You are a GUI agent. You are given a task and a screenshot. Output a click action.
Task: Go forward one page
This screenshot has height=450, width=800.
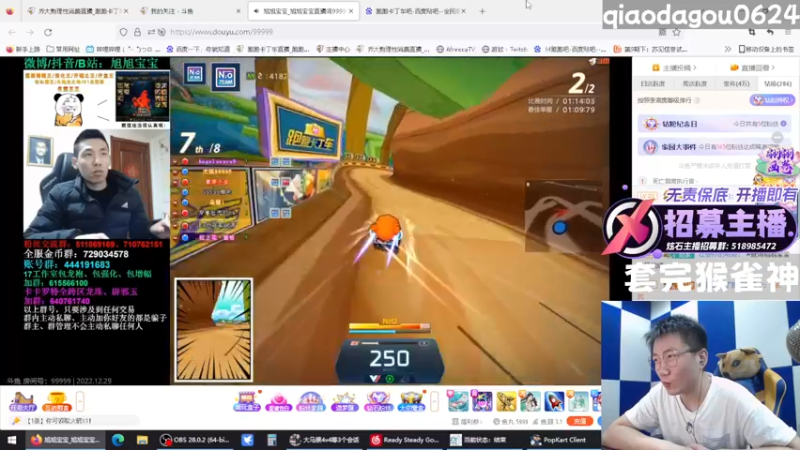click(x=30, y=32)
